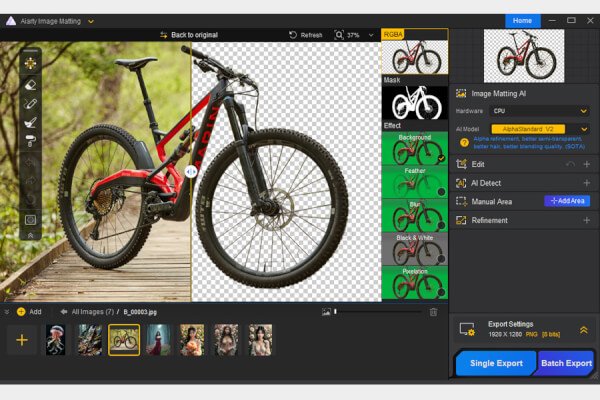Click the Back to original swap icon

tap(163, 35)
